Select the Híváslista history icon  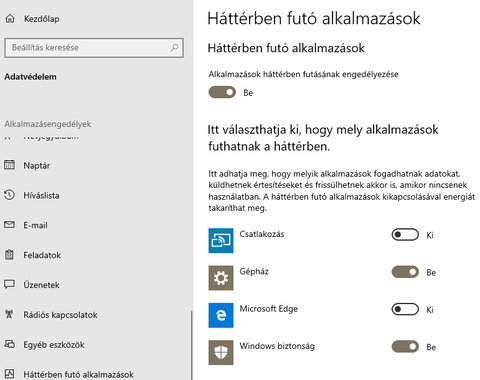pyautogui.click(x=9, y=195)
